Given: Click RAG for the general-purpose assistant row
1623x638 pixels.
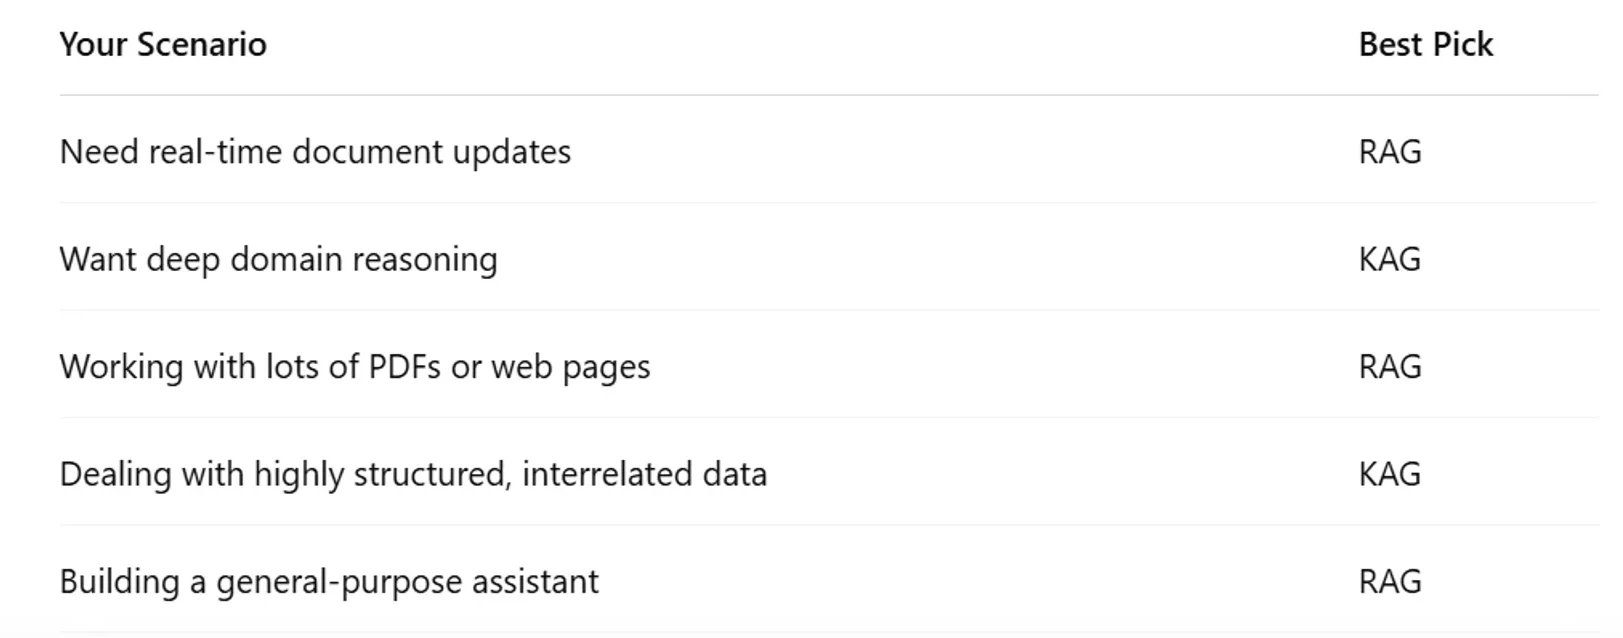Looking at the screenshot, I should [1389, 582].
